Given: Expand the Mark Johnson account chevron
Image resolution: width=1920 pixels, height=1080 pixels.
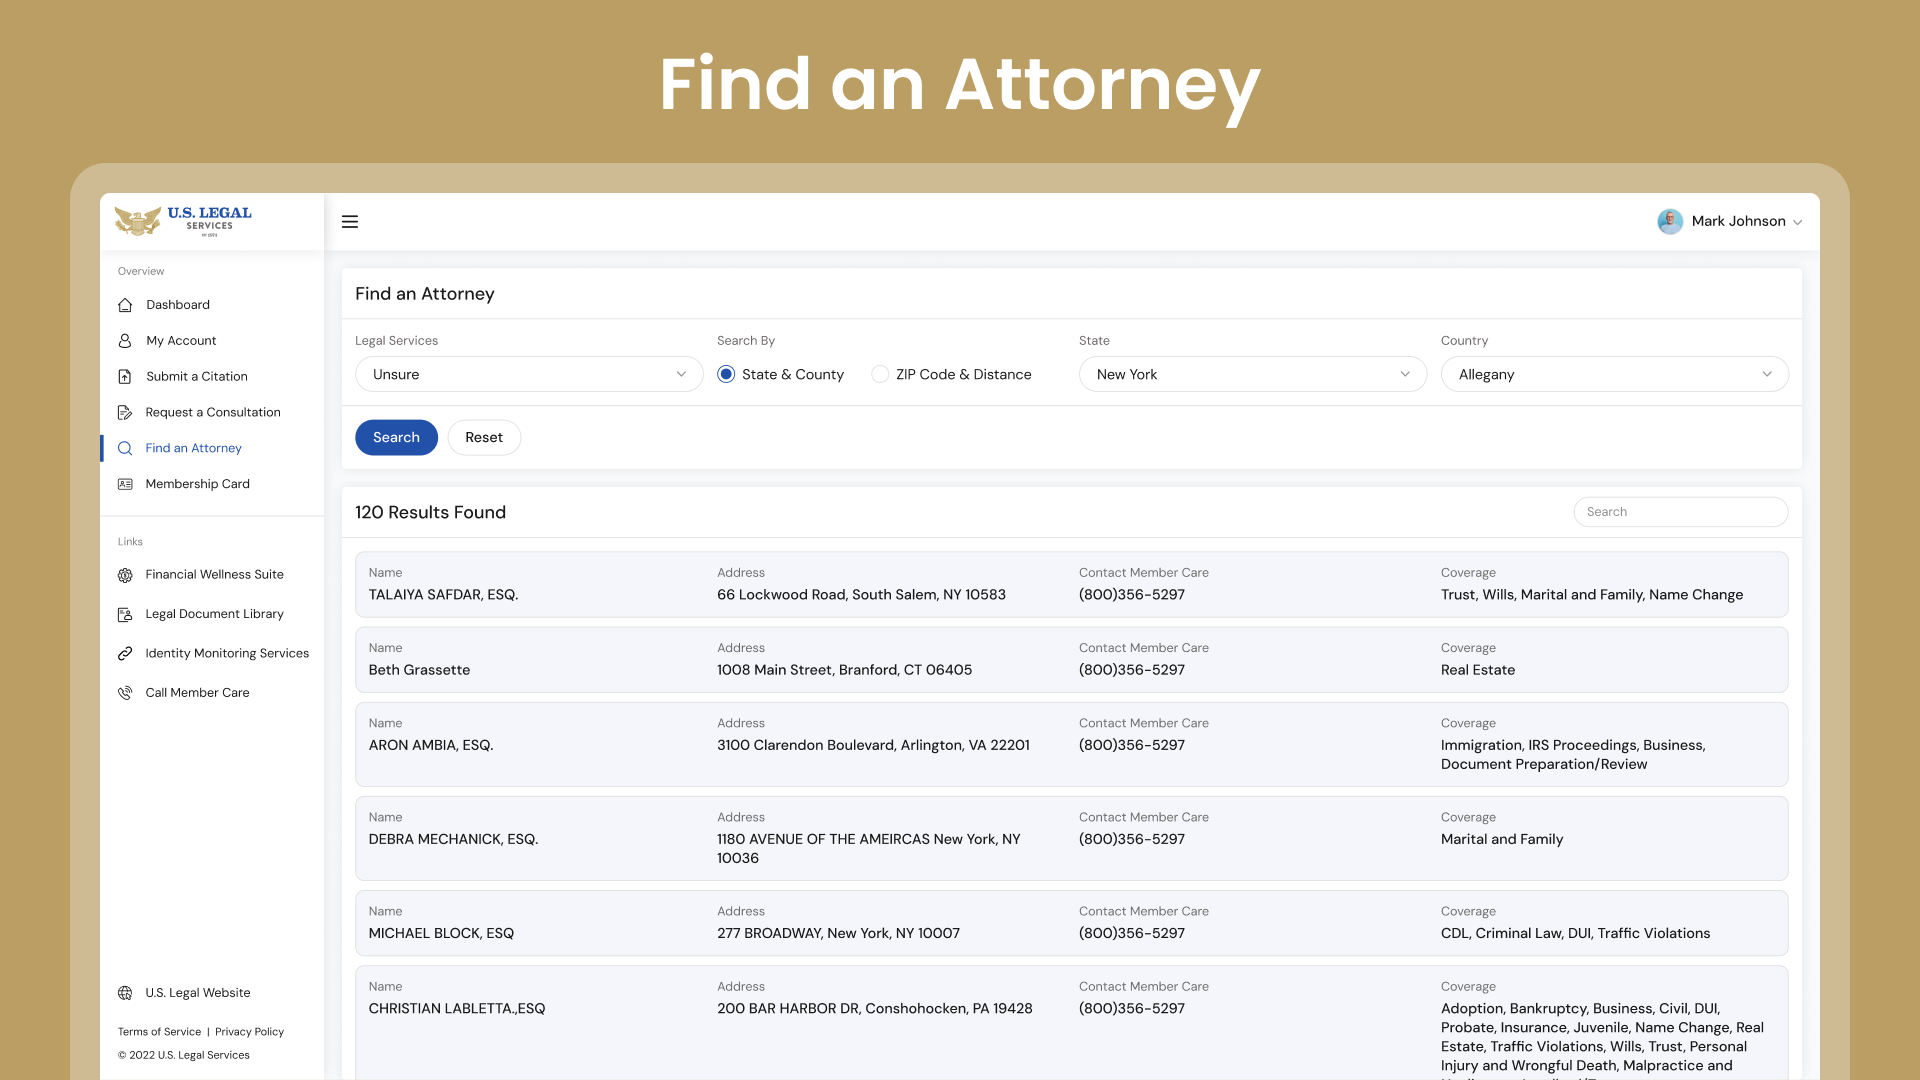Looking at the screenshot, I should coord(1798,222).
